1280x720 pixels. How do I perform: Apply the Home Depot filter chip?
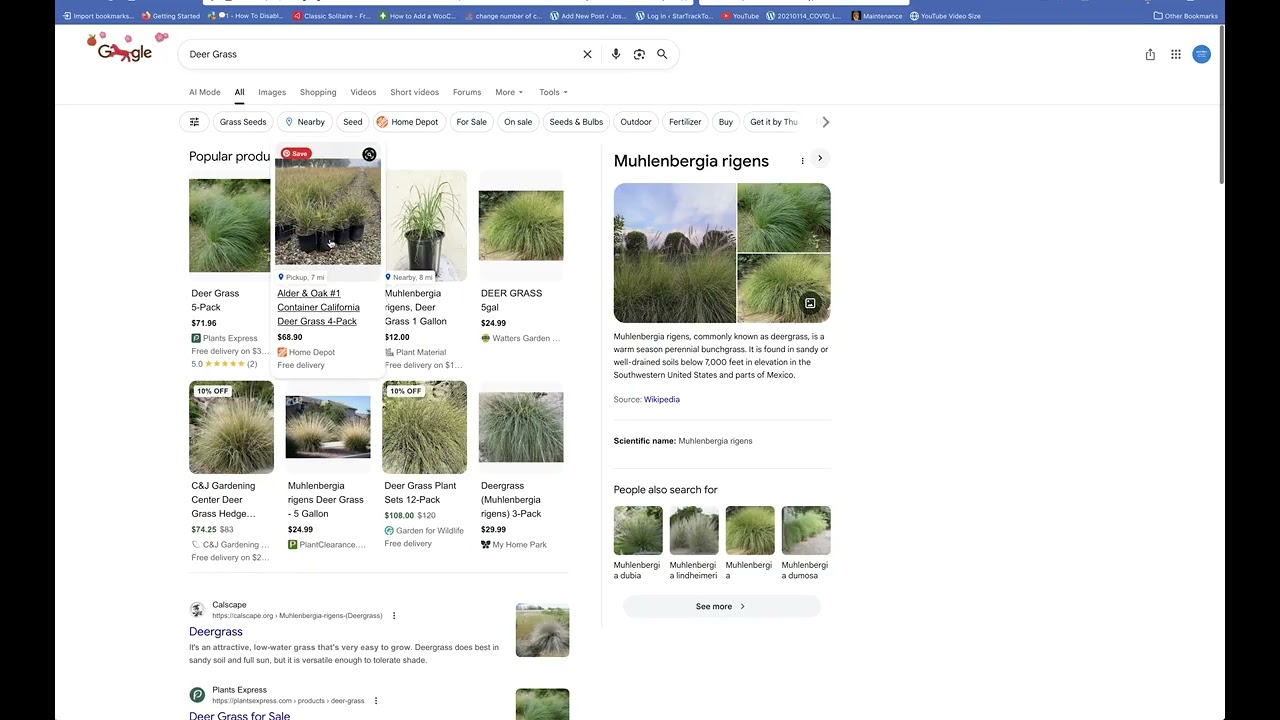pos(407,122)
